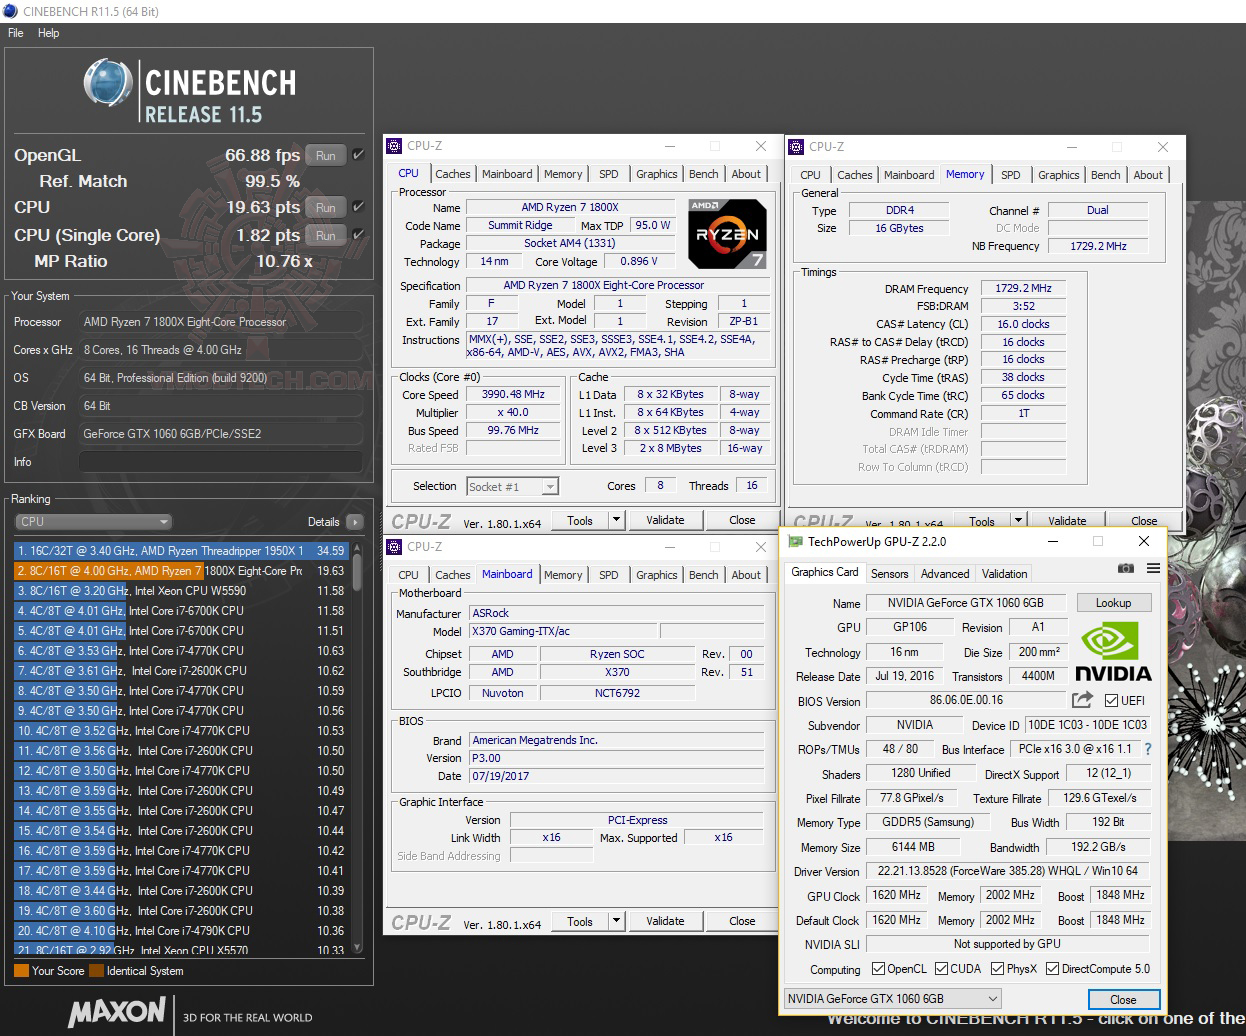Toggle the CUDA checkbox

pos(941,969)
